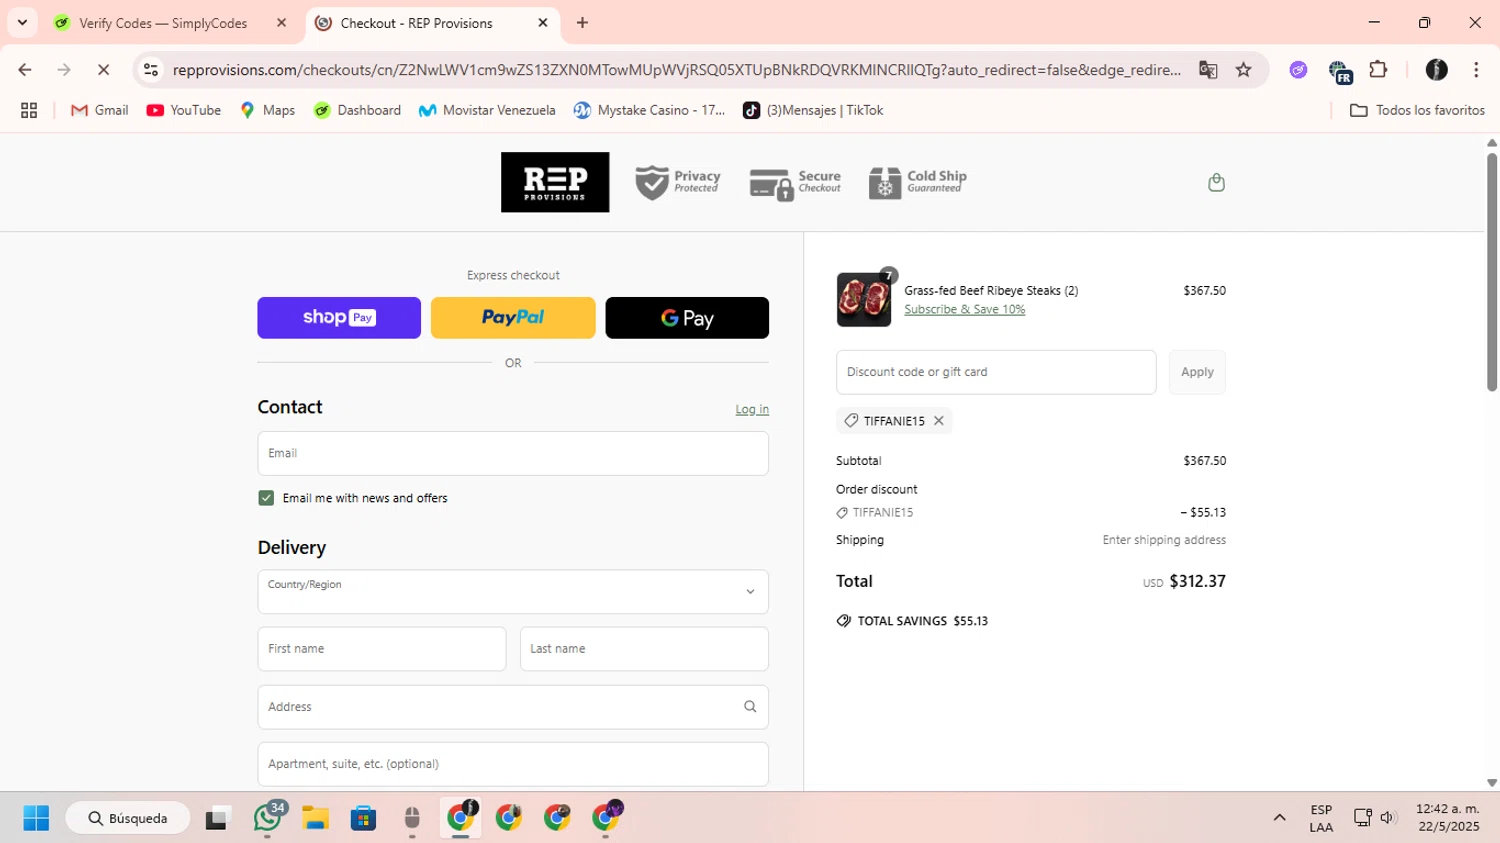Click the Cold Ship Guaranteed badge
1500x843 pixels.
[918, 183]
